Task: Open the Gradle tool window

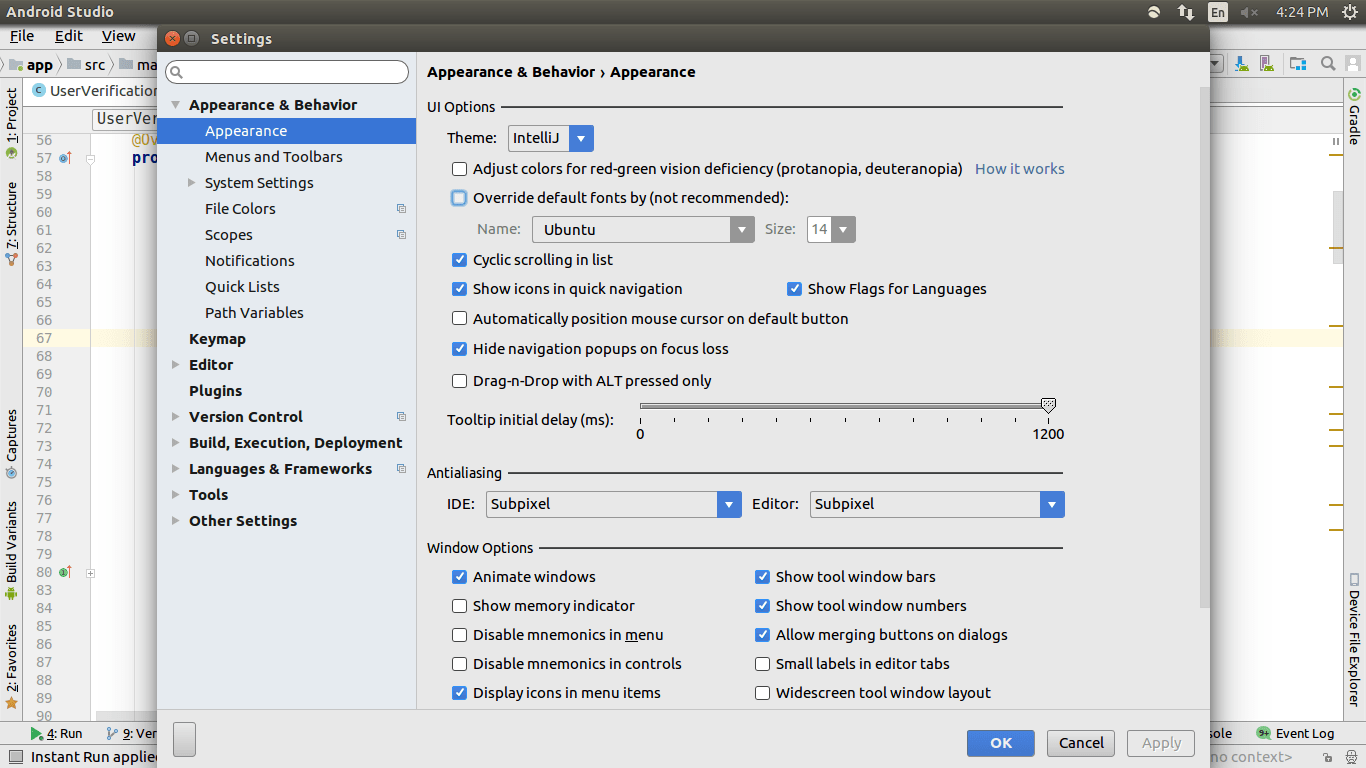Action: coord(1354,116)
